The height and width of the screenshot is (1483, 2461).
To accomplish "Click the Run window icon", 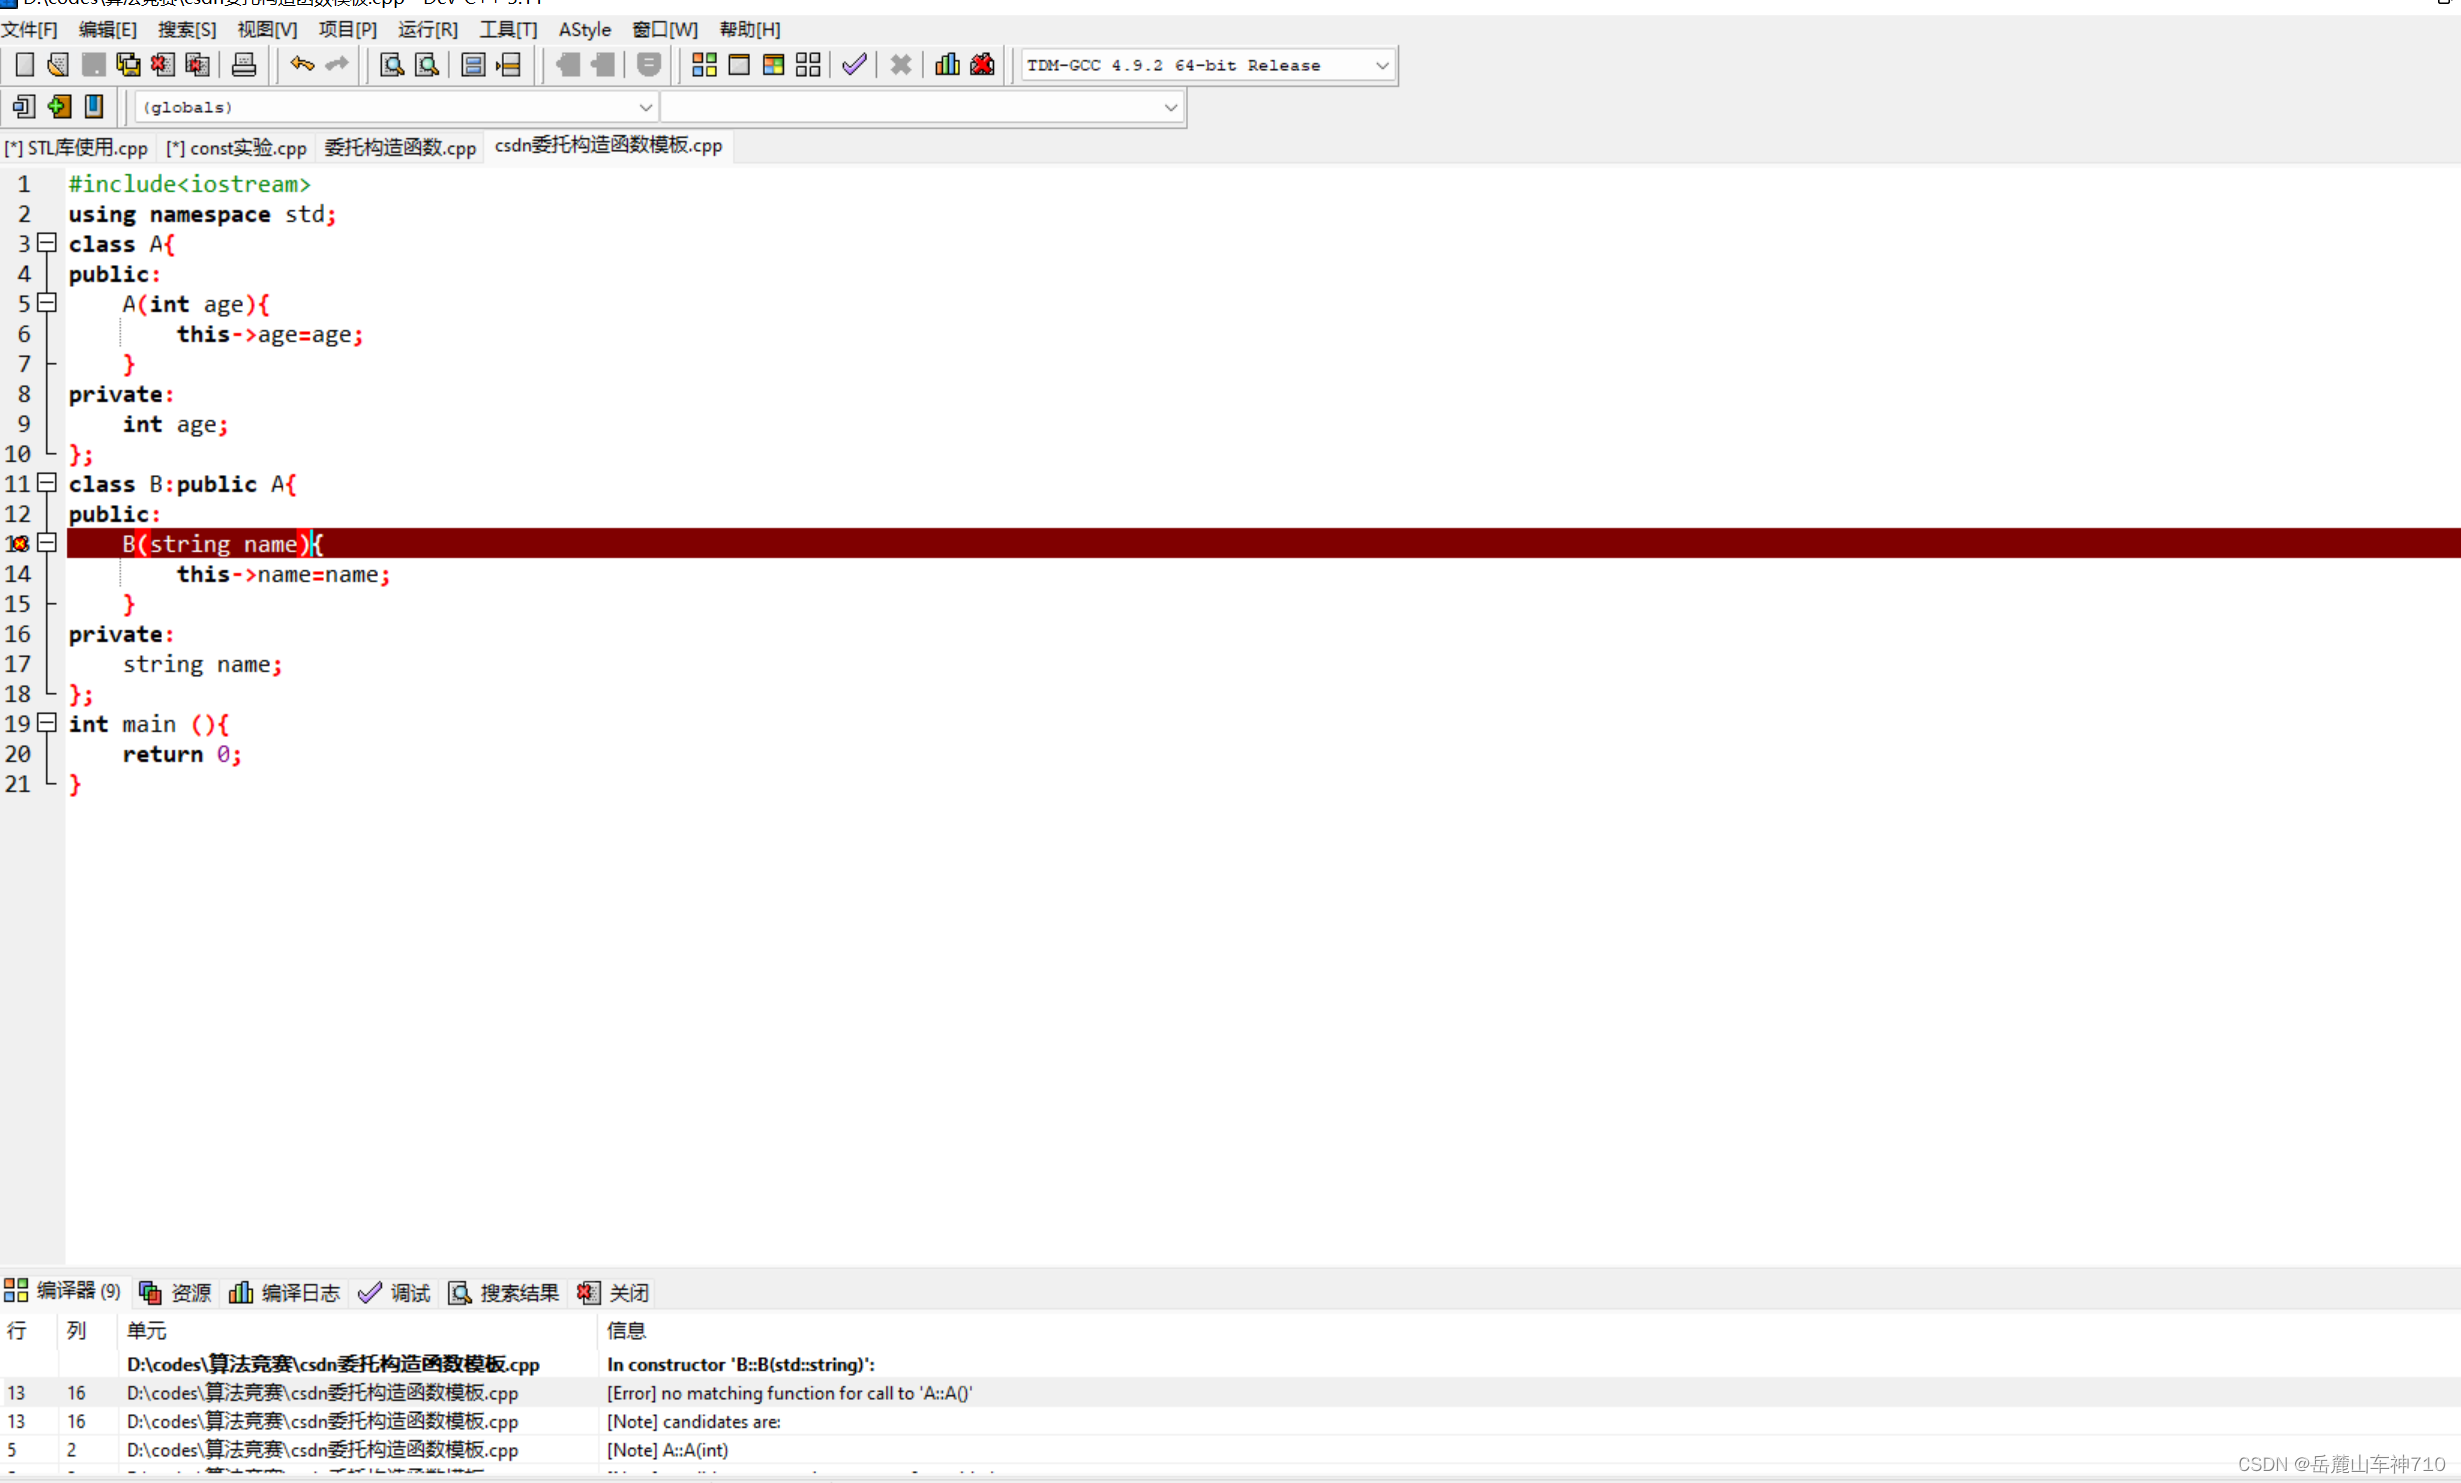I will click(739, 65).
